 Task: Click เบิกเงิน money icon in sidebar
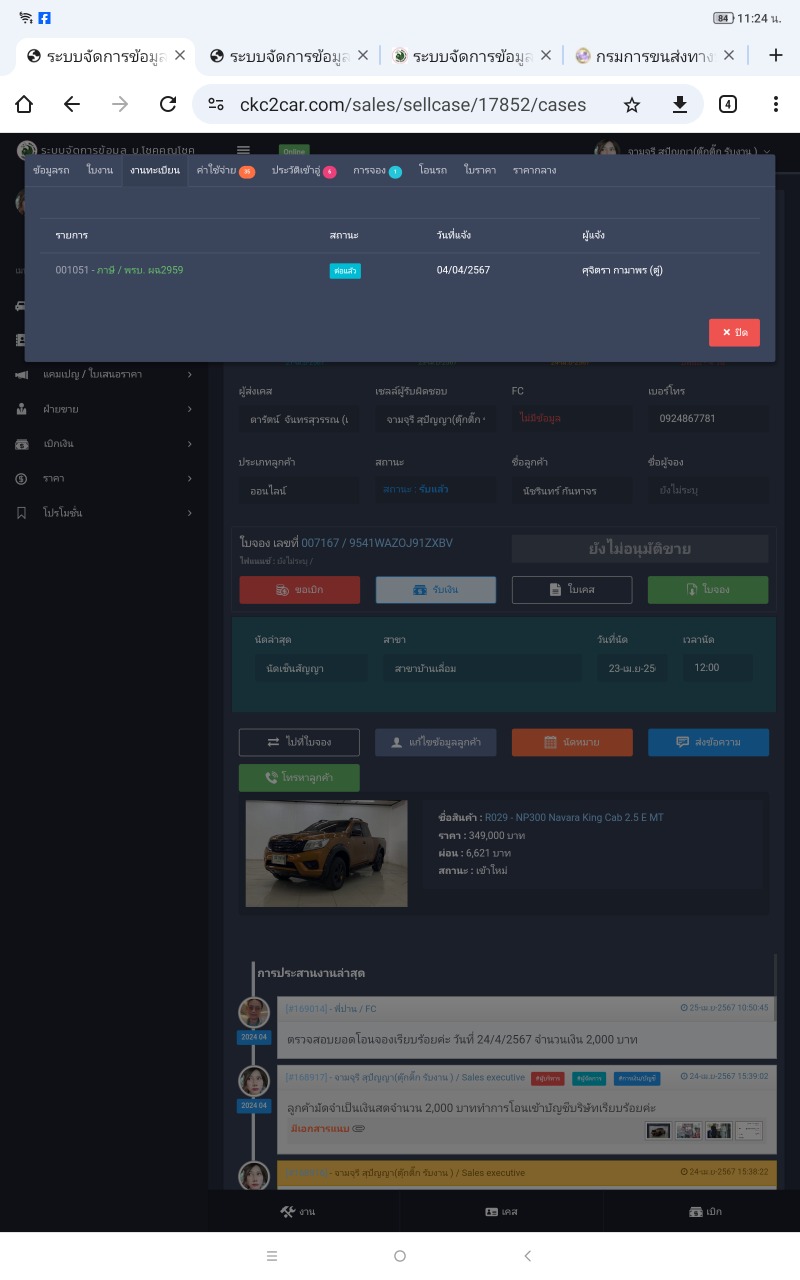point(21,443)
